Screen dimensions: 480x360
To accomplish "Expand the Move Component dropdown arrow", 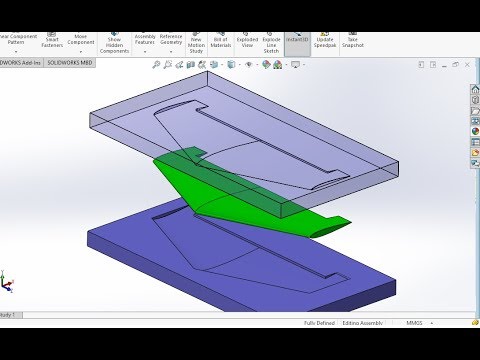I will pyautogui.click(x=81, y=52).
